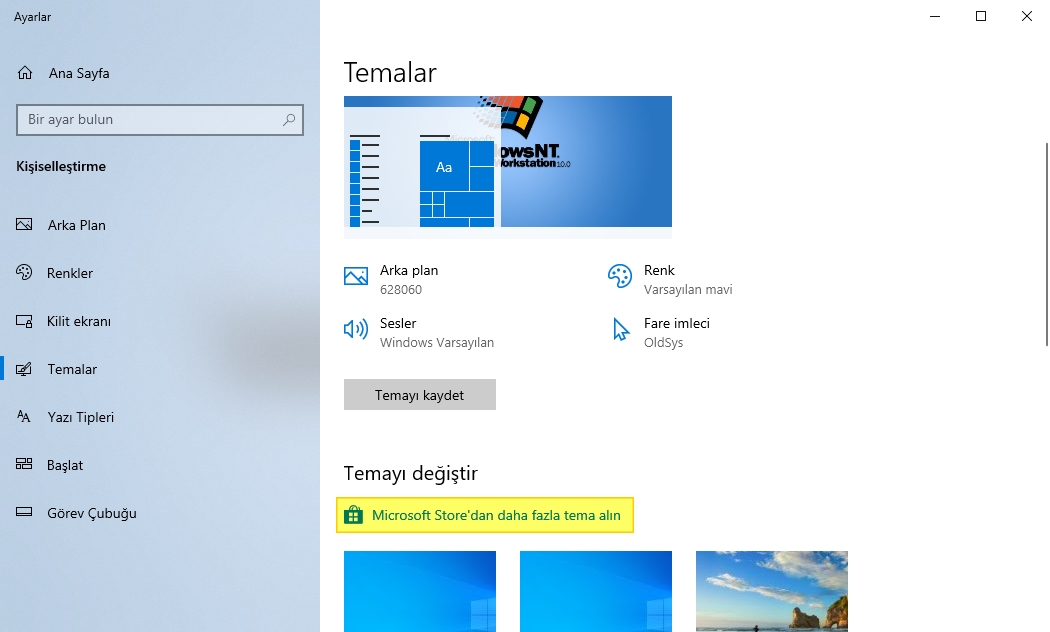Click the search magnifier in the settings search
This screenshot has width=1050, height=632.
tap(289, 119)
